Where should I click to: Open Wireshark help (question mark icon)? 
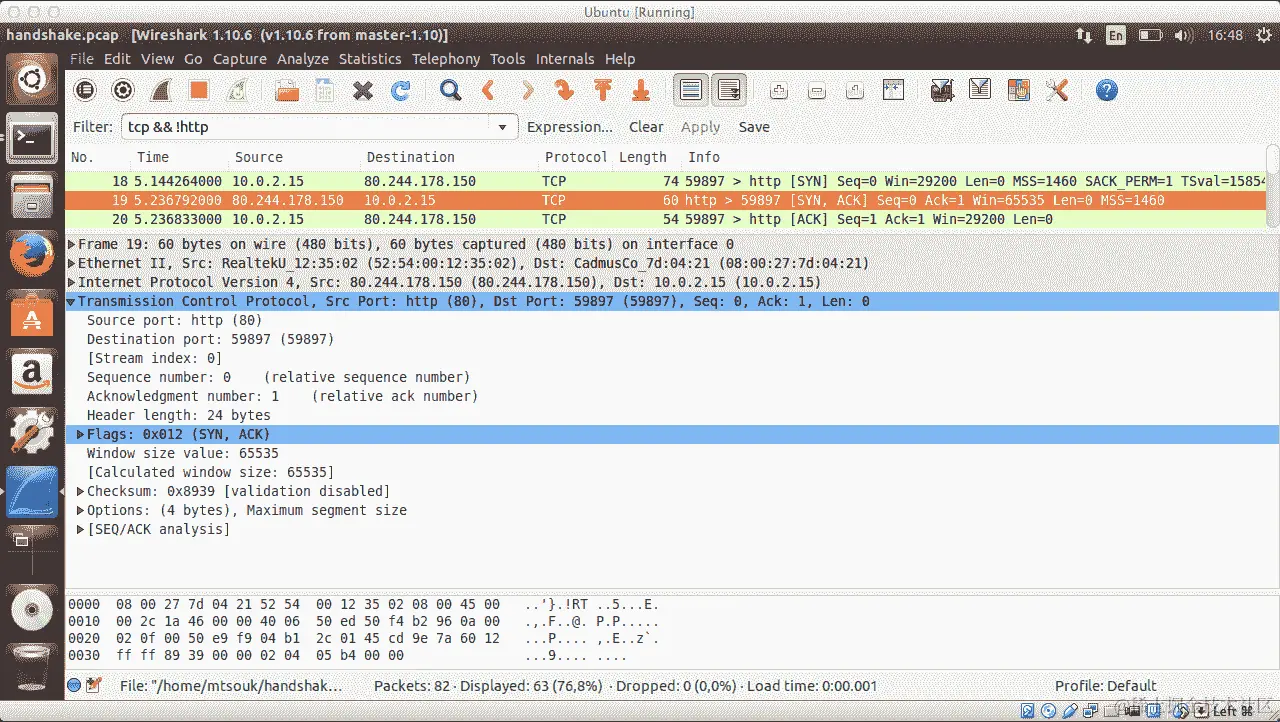coord(1106,91)
